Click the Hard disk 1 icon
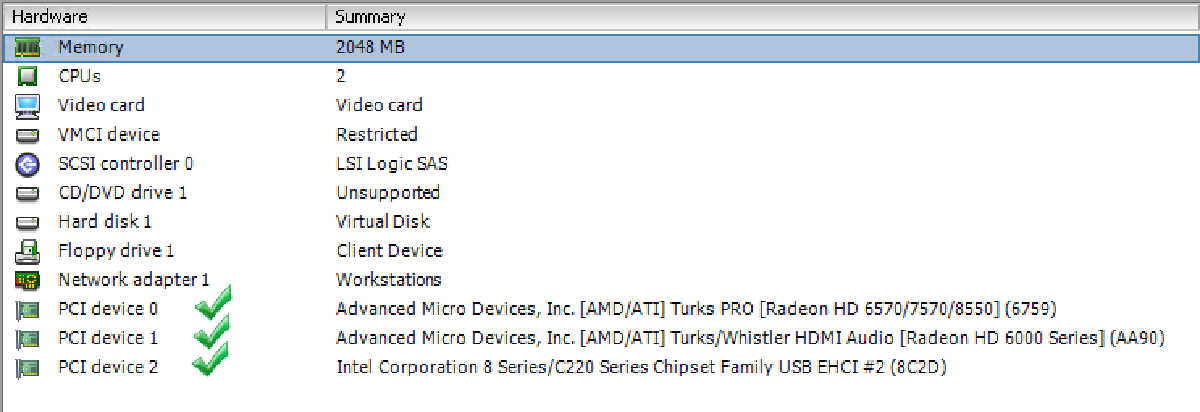1200x412 pixels. [27, 221]
